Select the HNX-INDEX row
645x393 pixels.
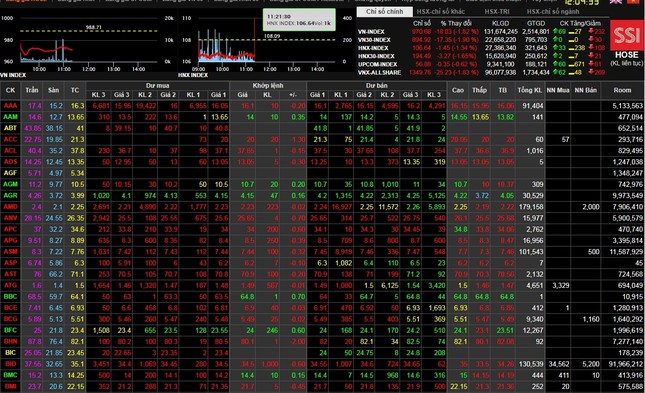click(481, 48)
